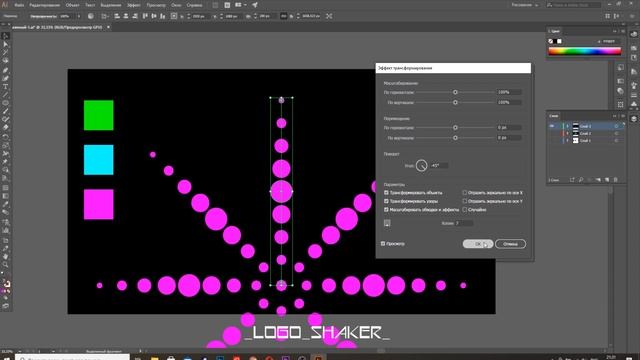Image resolution: width=640 pixels, height=360 pixels.
Task: Open the Layers panel options menu
Action: pos(623,116)
